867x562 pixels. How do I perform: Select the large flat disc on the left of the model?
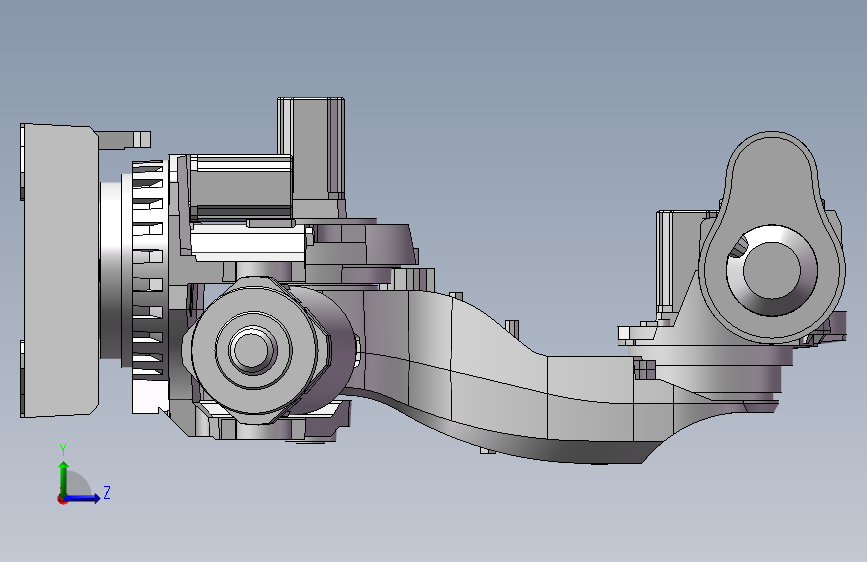tap(60, 270)
